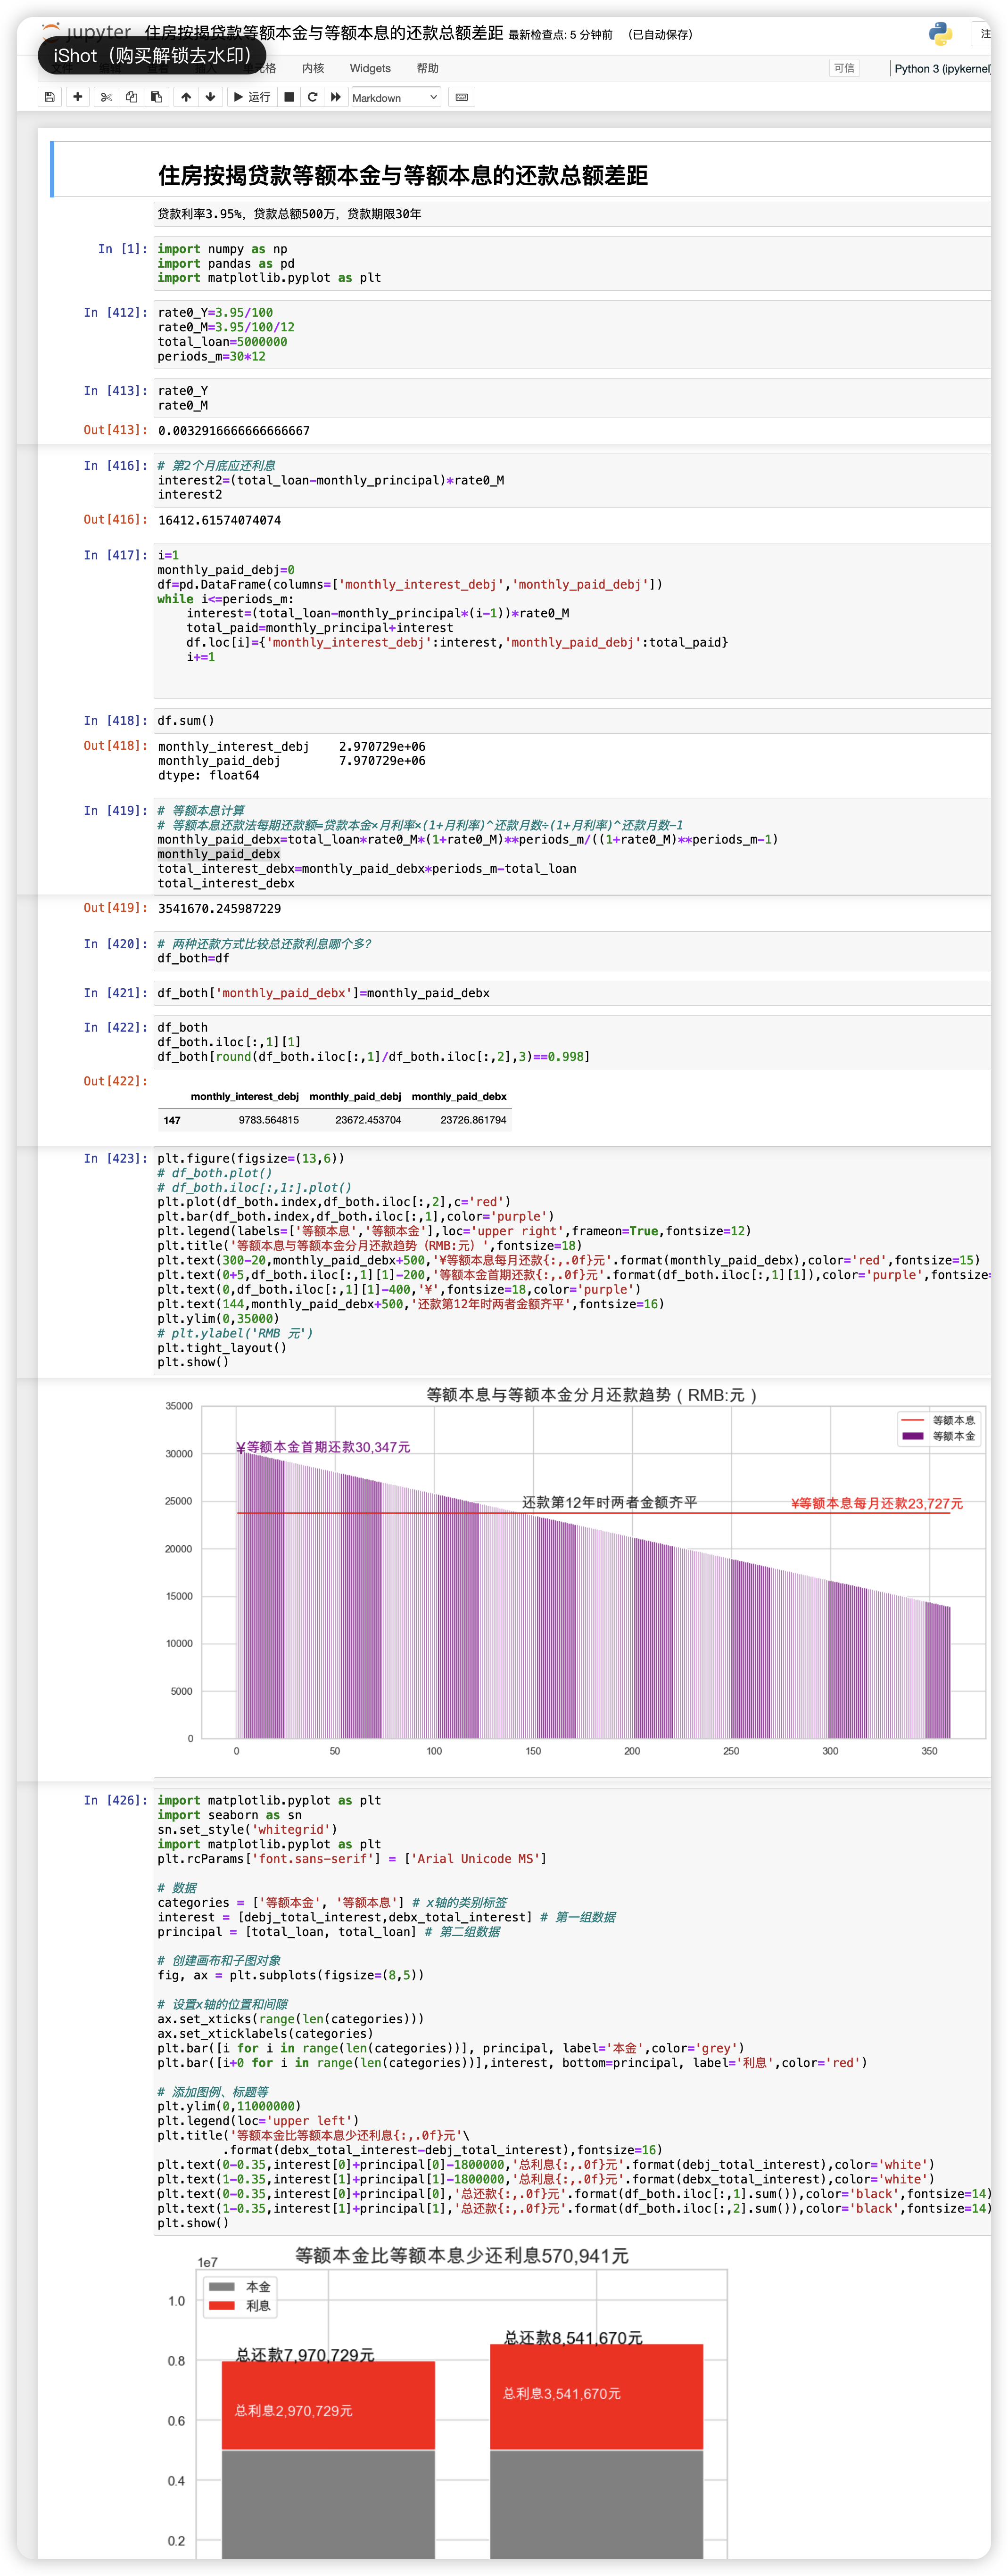Screen dimensions: 1008x2576
Task: Click the notebook title to rename
Action: pos(323,33)
